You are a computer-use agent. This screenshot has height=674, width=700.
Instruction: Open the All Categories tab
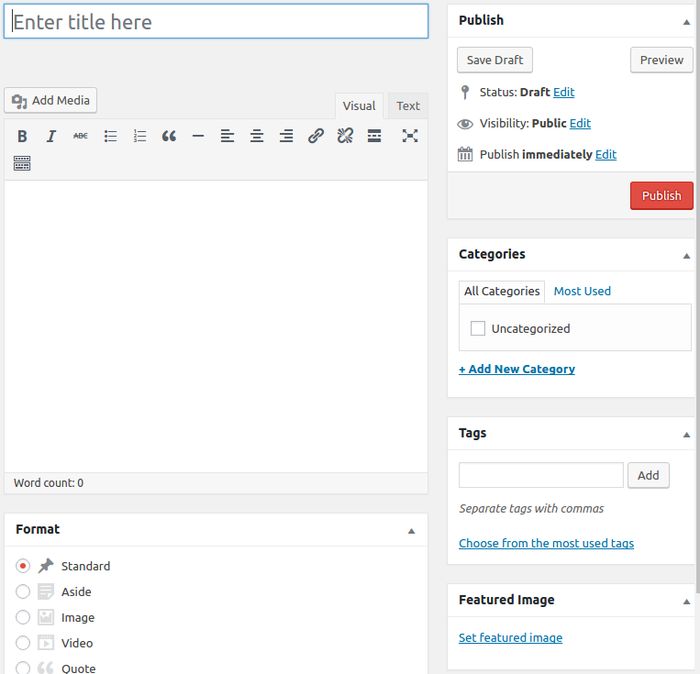click(x=502, y=291)
